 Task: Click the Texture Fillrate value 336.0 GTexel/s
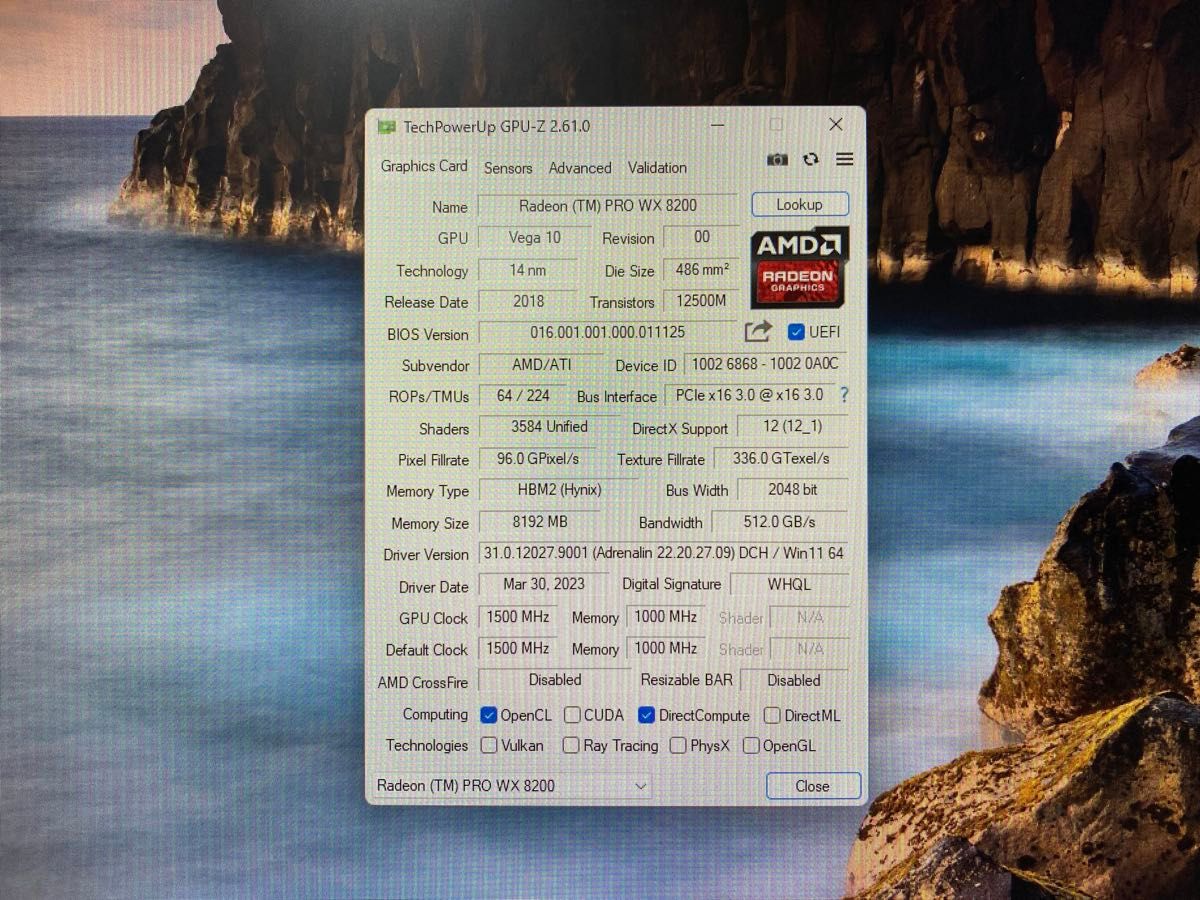click(781, 459)
